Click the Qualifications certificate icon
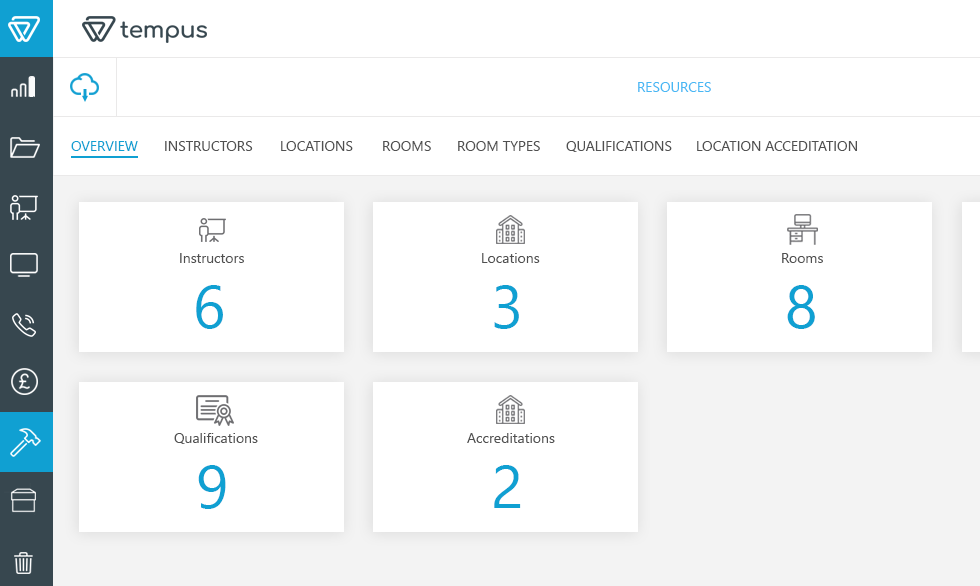Viewport: 980px width, 586px height. coord(214,410)
